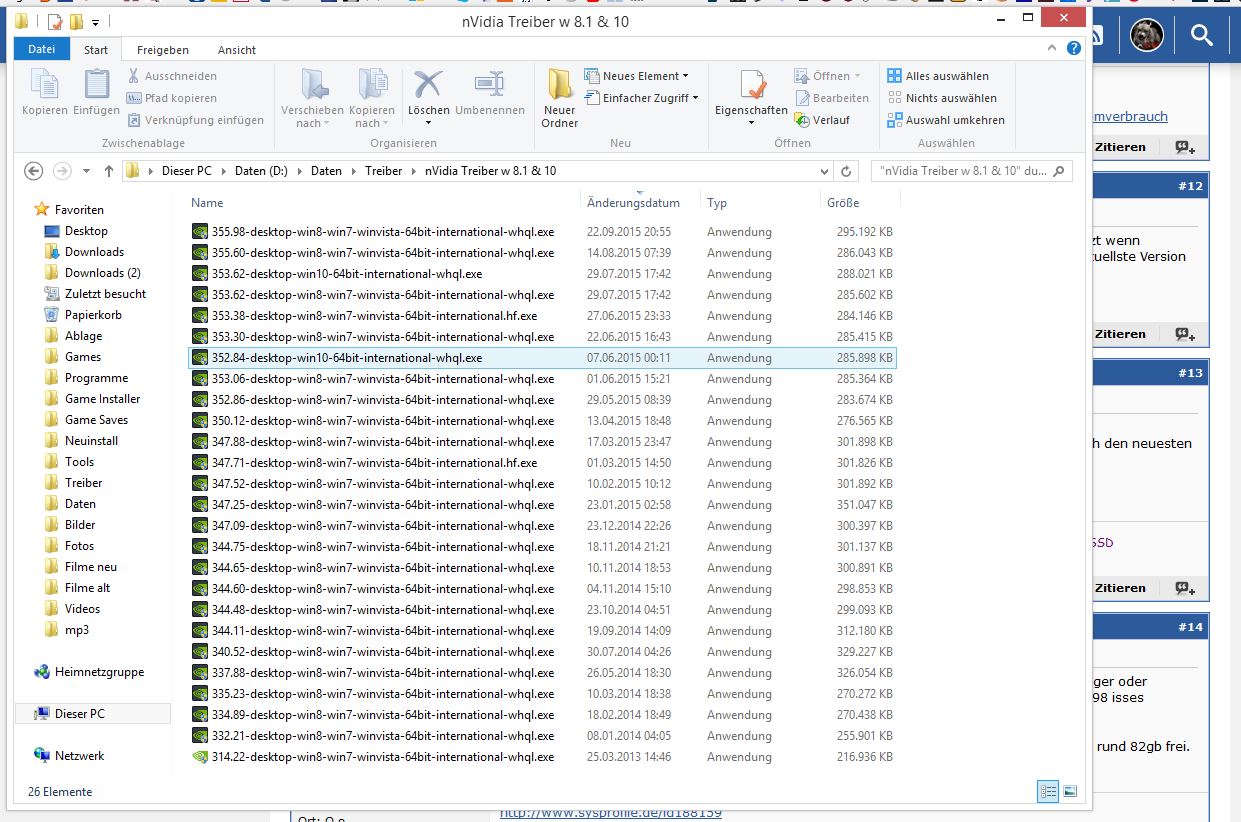Screen dimensions: 1241x822
Task: Select Desktop in Favoriten
Action: point(86,231)
